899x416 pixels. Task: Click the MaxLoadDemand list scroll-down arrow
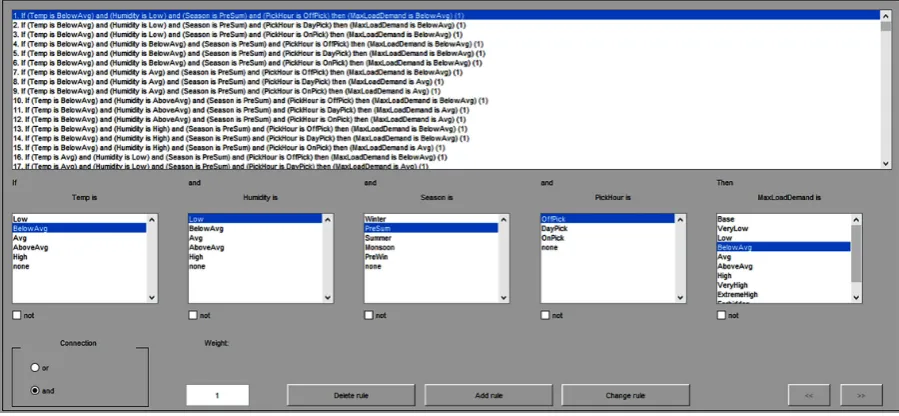857,298
